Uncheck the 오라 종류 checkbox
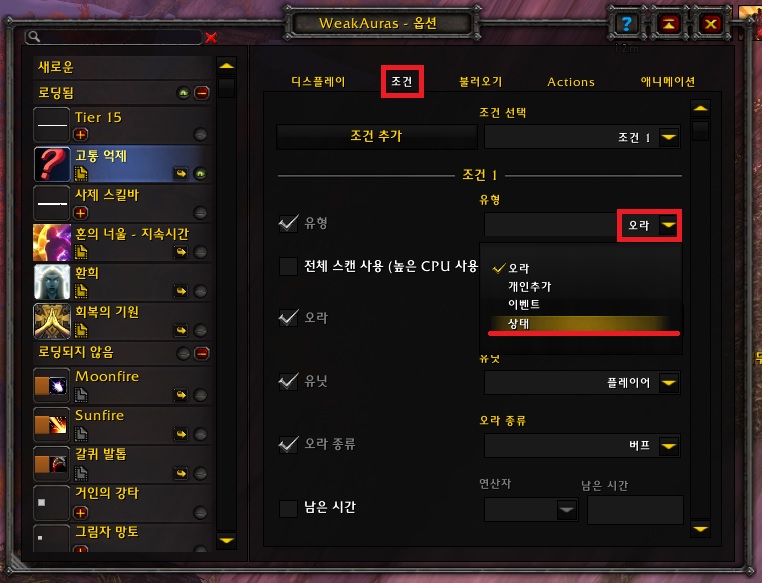Viewport: 762px width, 583px height. [288, 444]
